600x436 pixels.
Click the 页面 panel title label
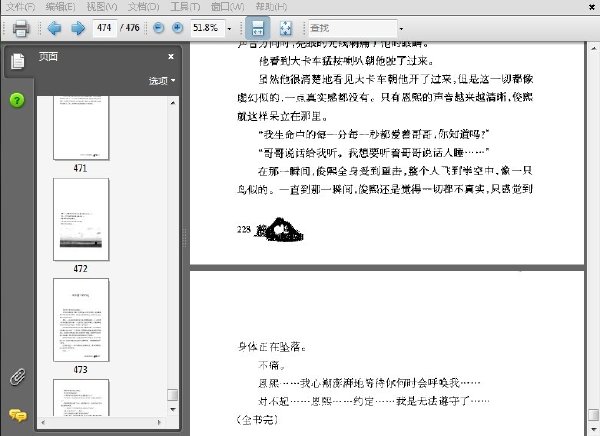[x=48, y=57]
